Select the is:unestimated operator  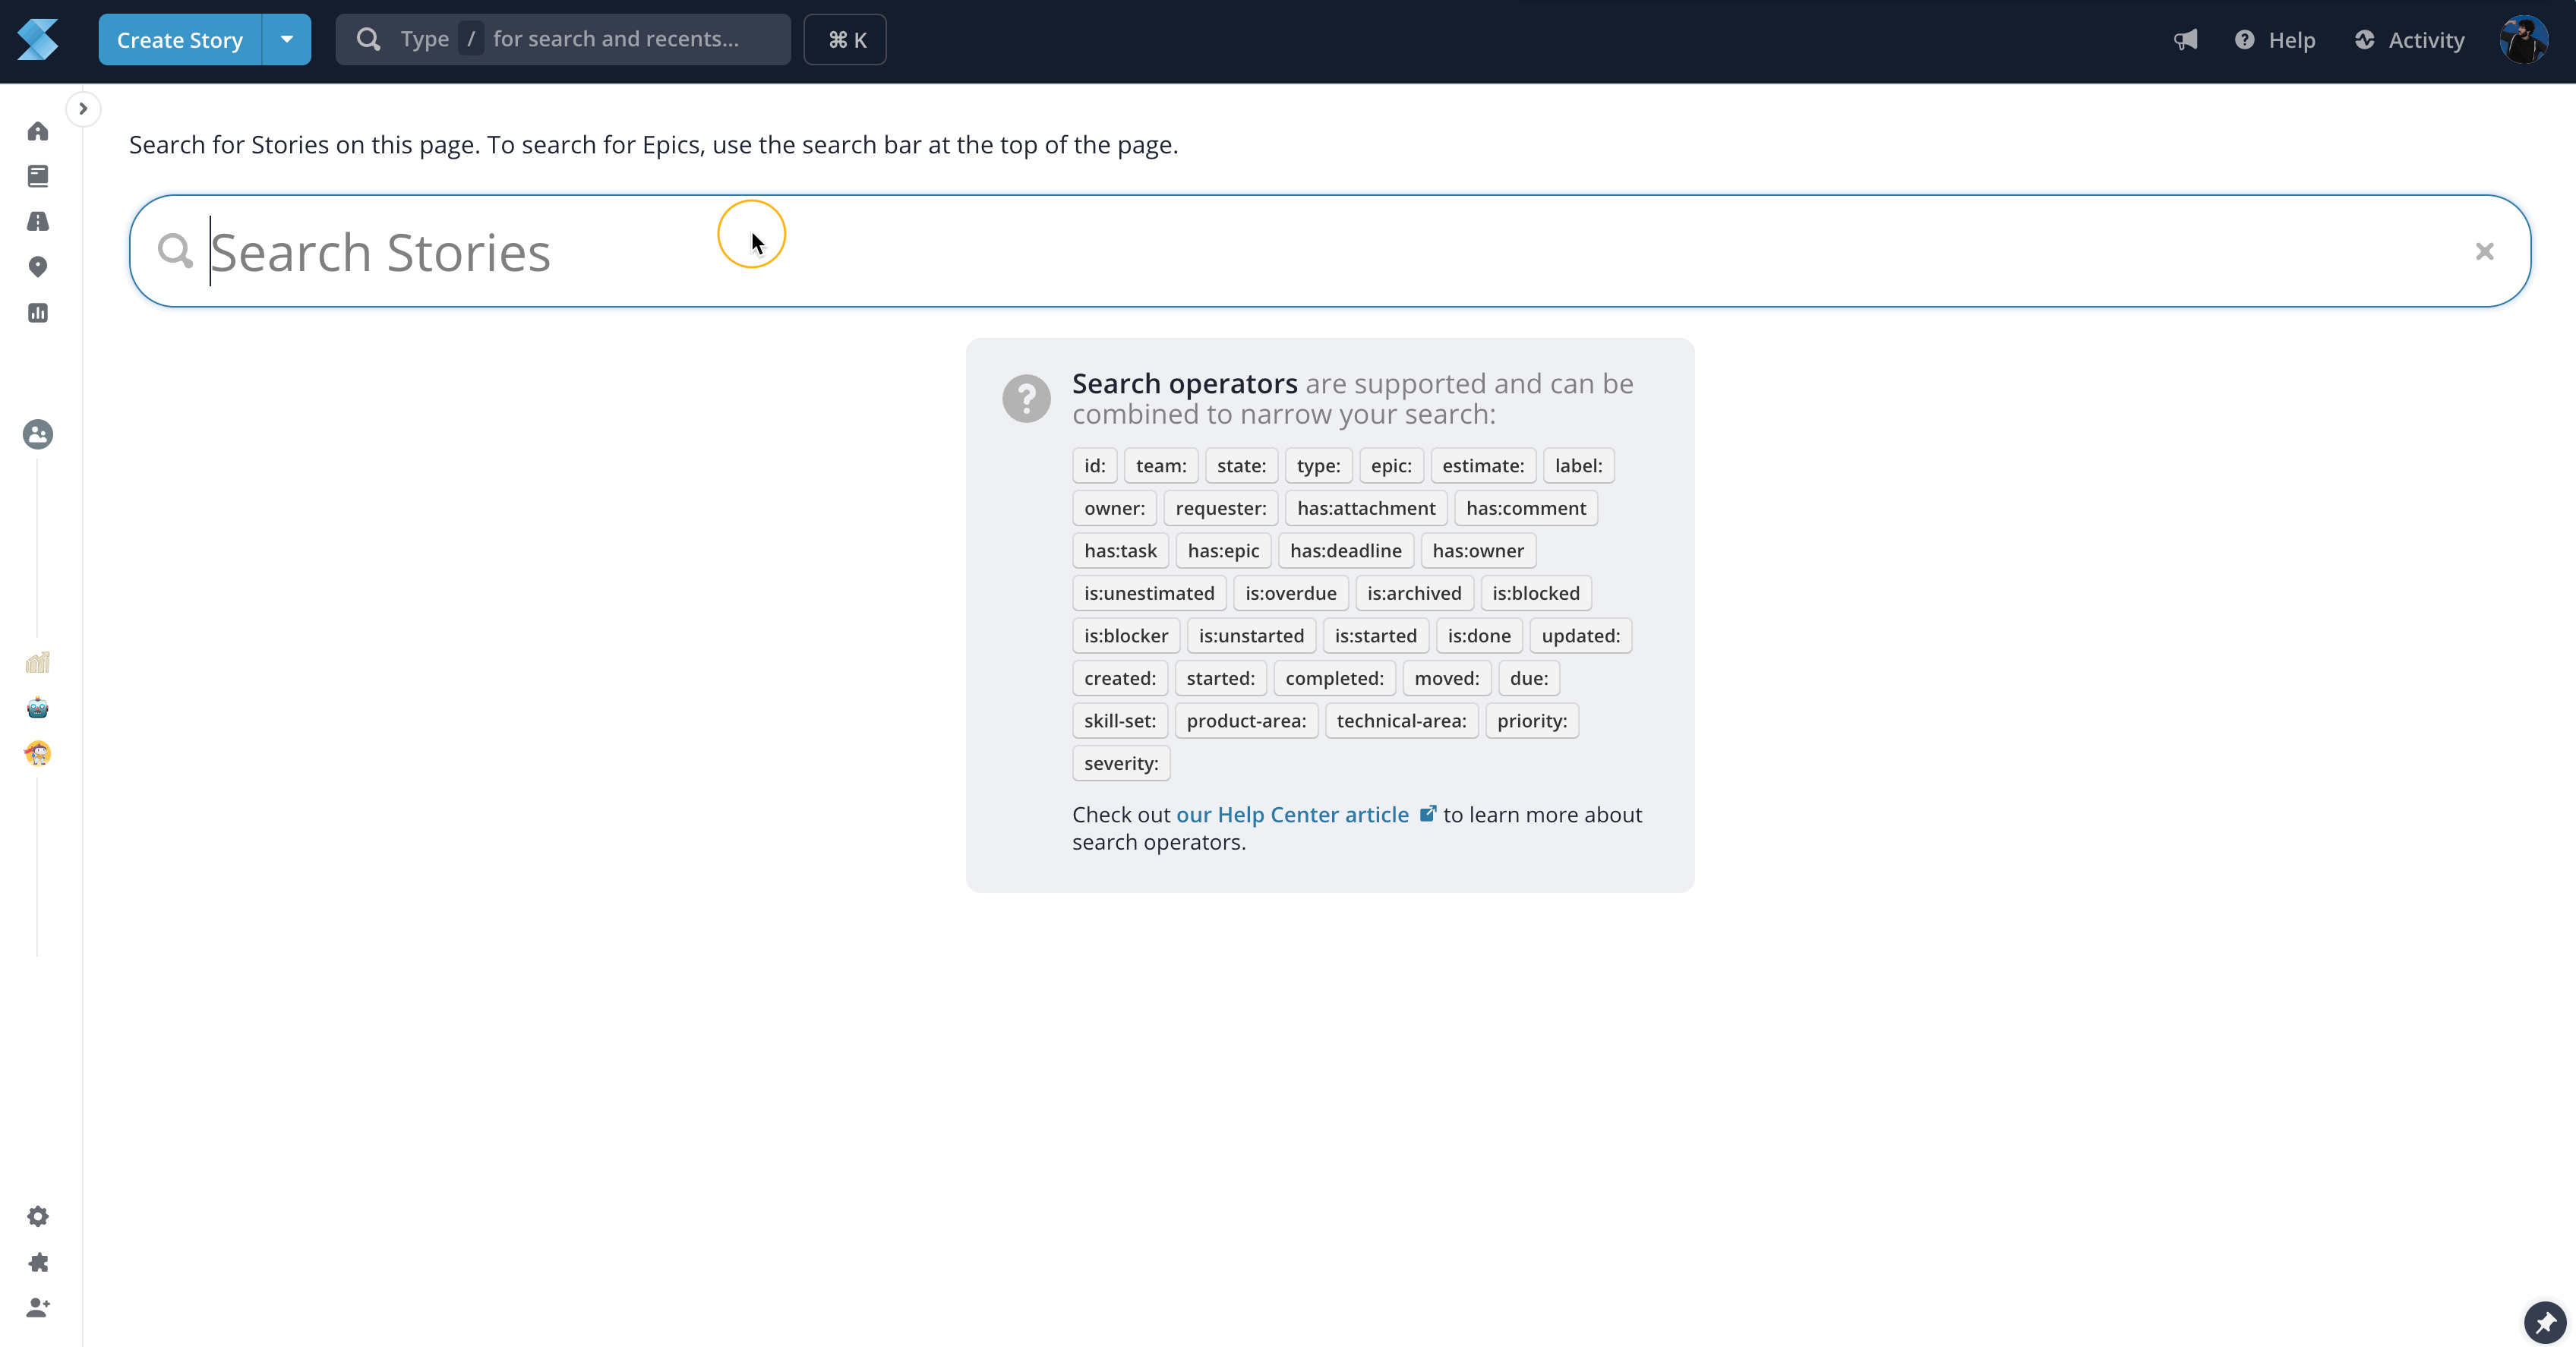tap(1149, 593)
